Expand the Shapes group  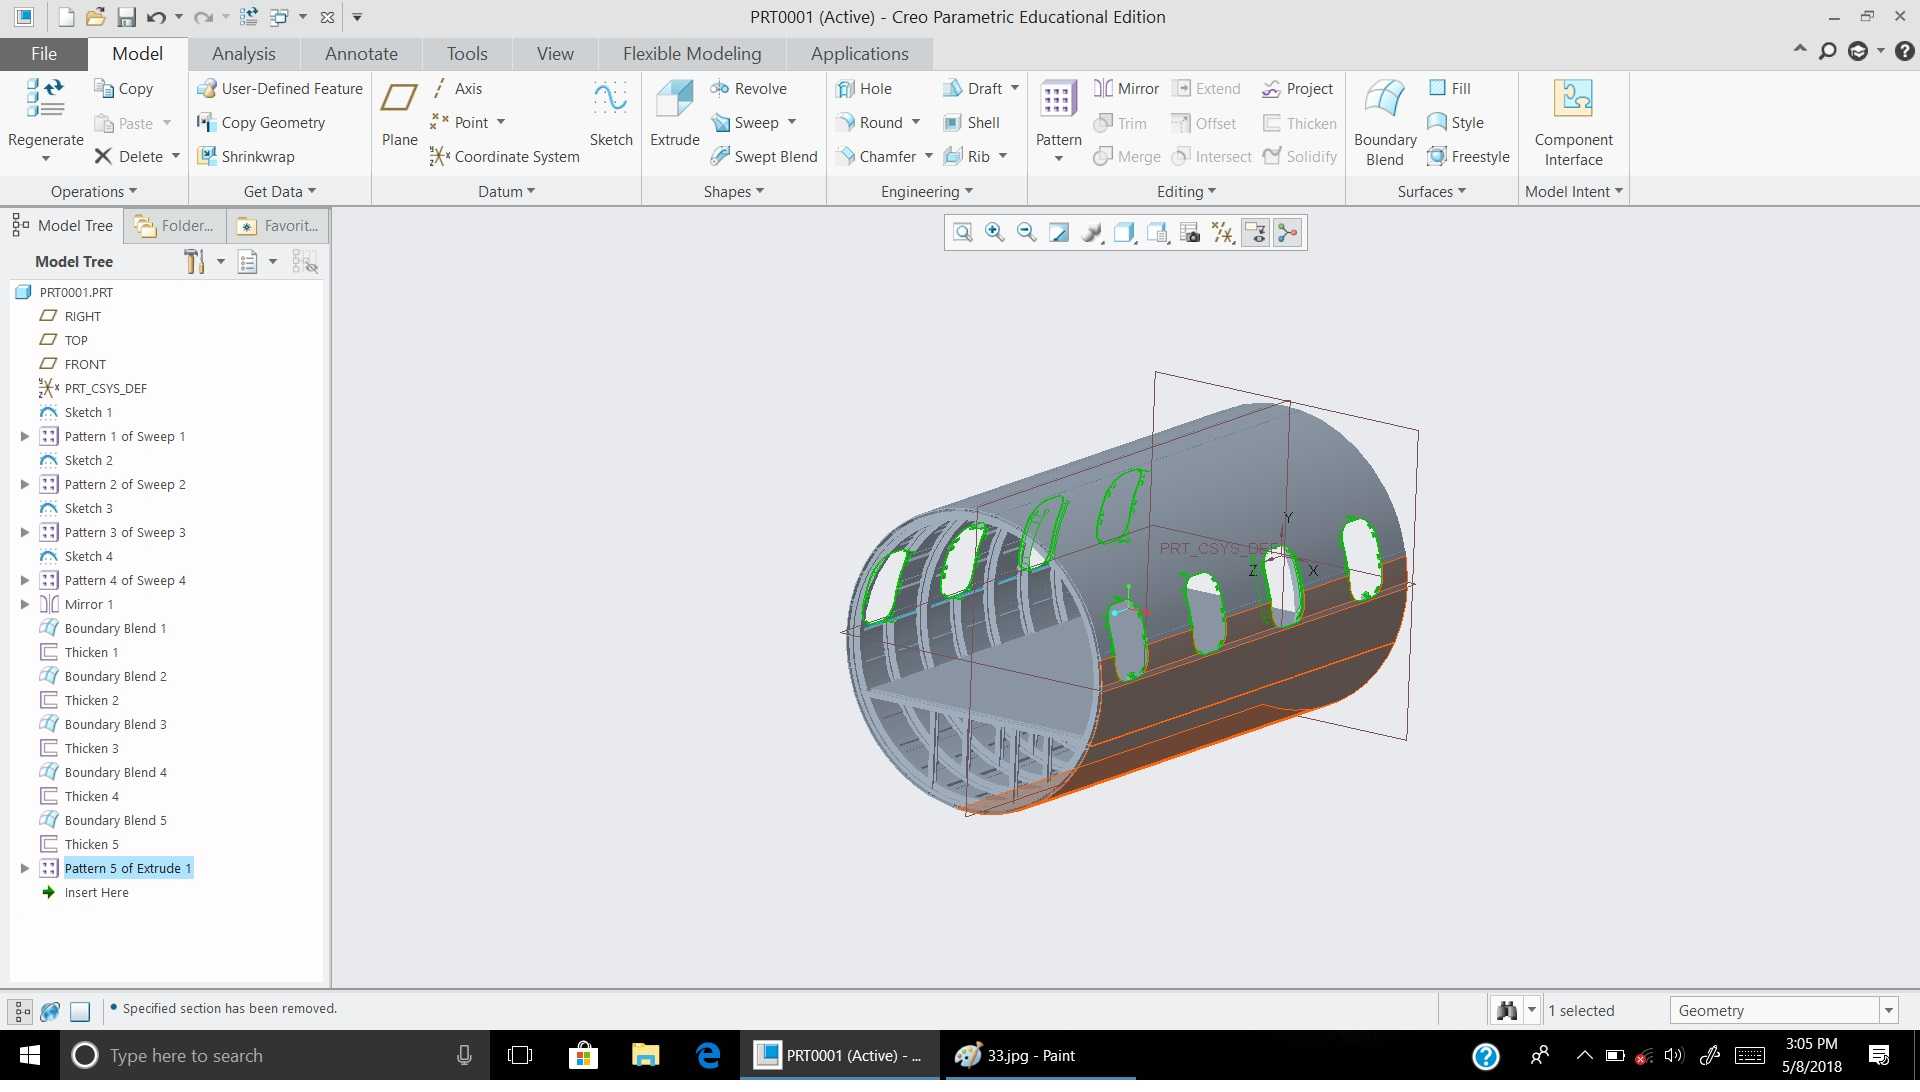[x=734, y=191]
